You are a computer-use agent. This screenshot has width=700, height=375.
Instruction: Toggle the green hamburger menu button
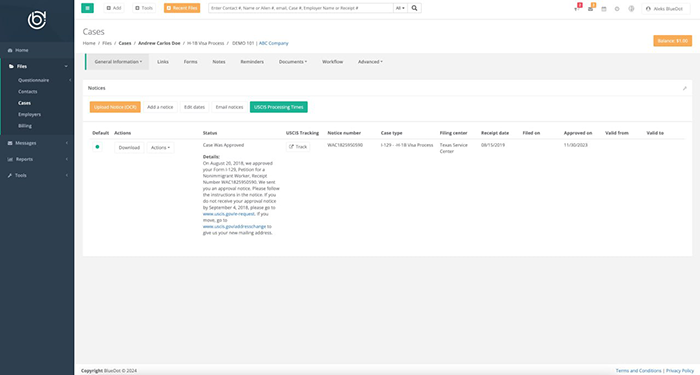click(x=88, y=8)
